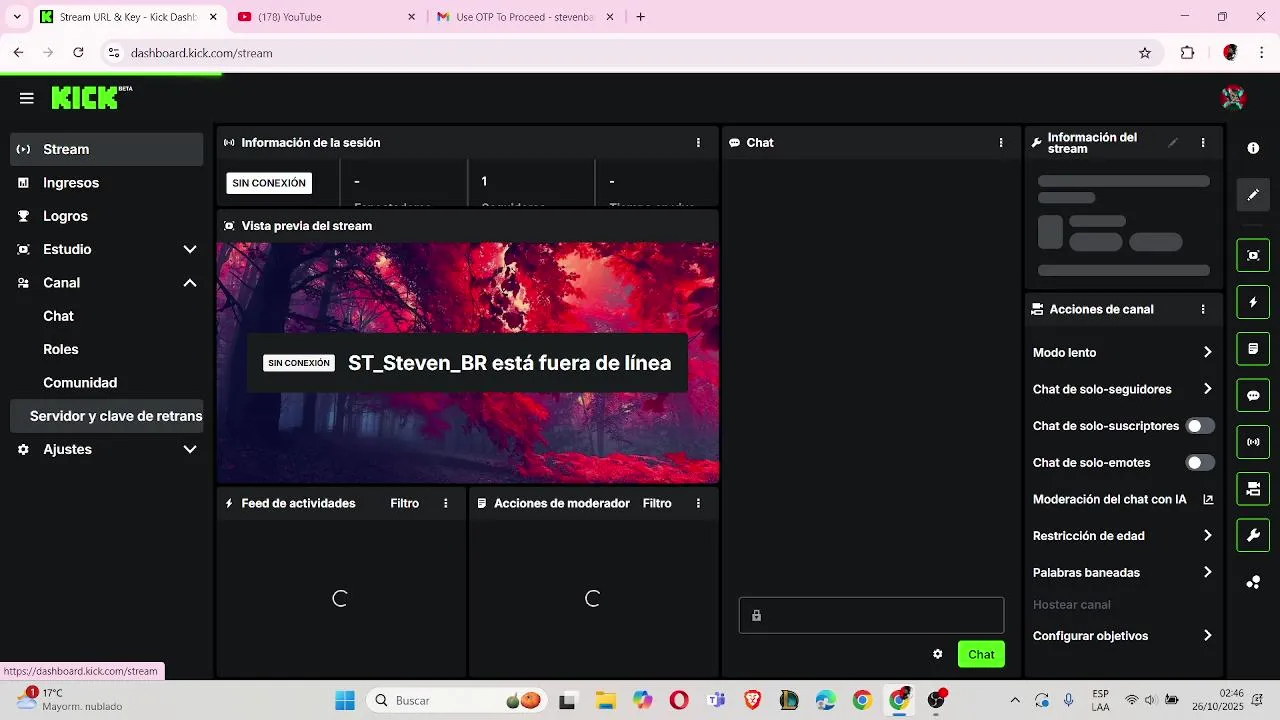Click the three-dots cluster icon in right sidebar
The height and width of the screenshot is (720, 1280).
point(1253,582)
